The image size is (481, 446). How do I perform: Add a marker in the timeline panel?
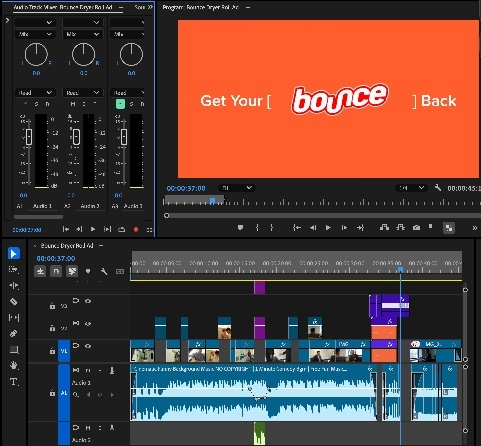(x=88, y=271)
